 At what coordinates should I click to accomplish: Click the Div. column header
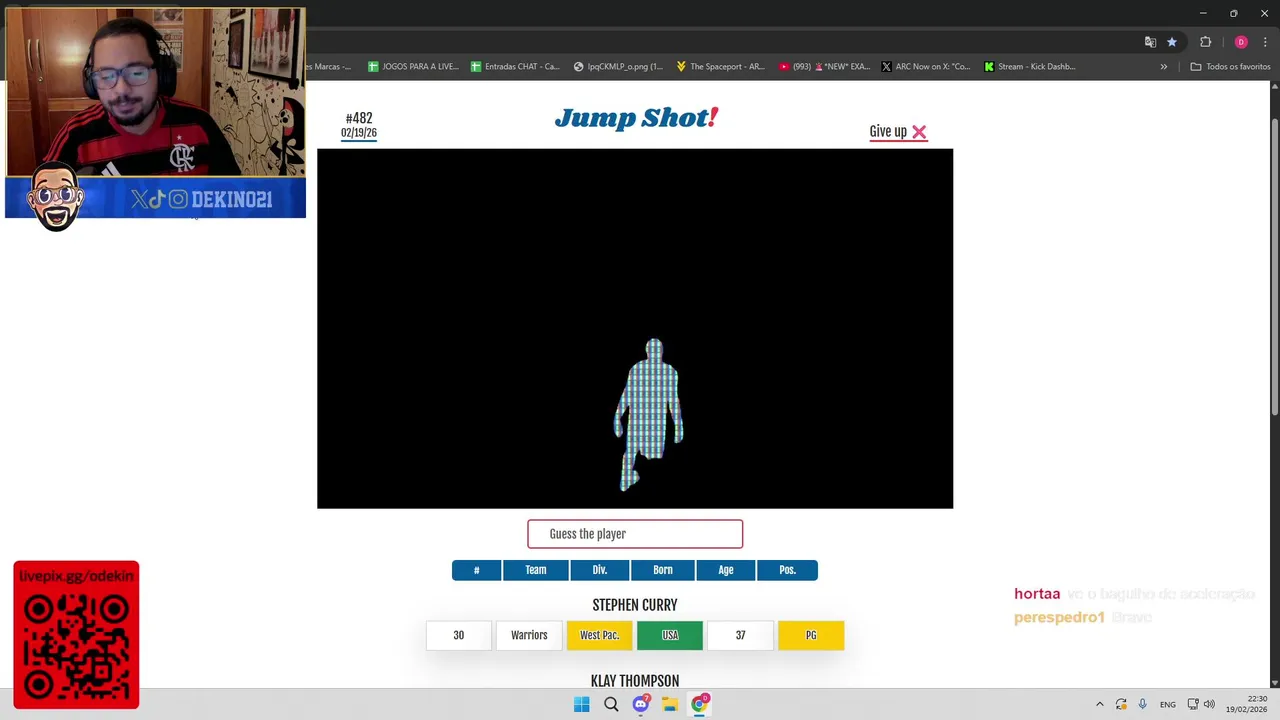(599, 570)
